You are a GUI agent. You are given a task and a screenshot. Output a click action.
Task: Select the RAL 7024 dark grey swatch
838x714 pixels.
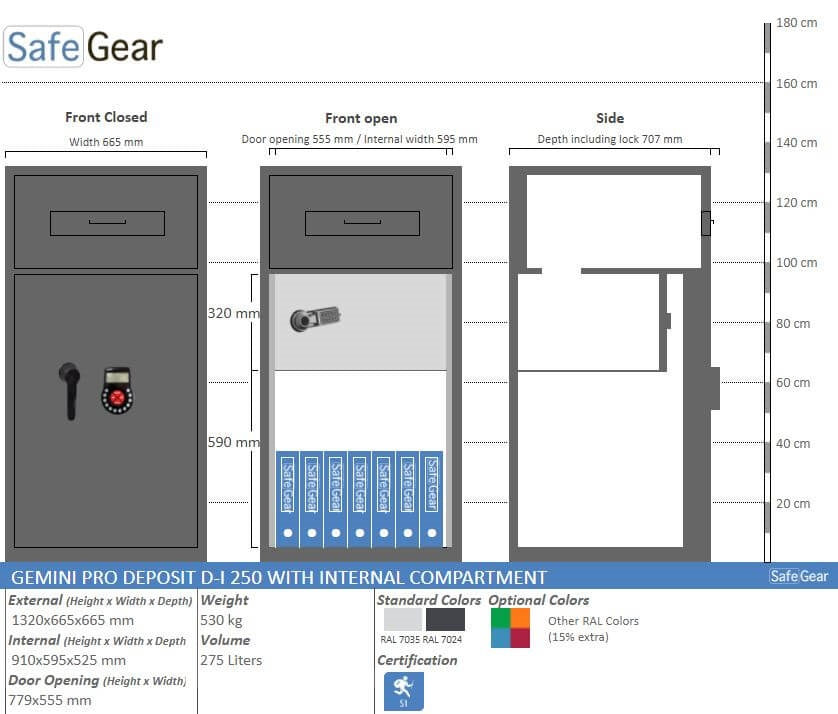[x=445, y=619]
